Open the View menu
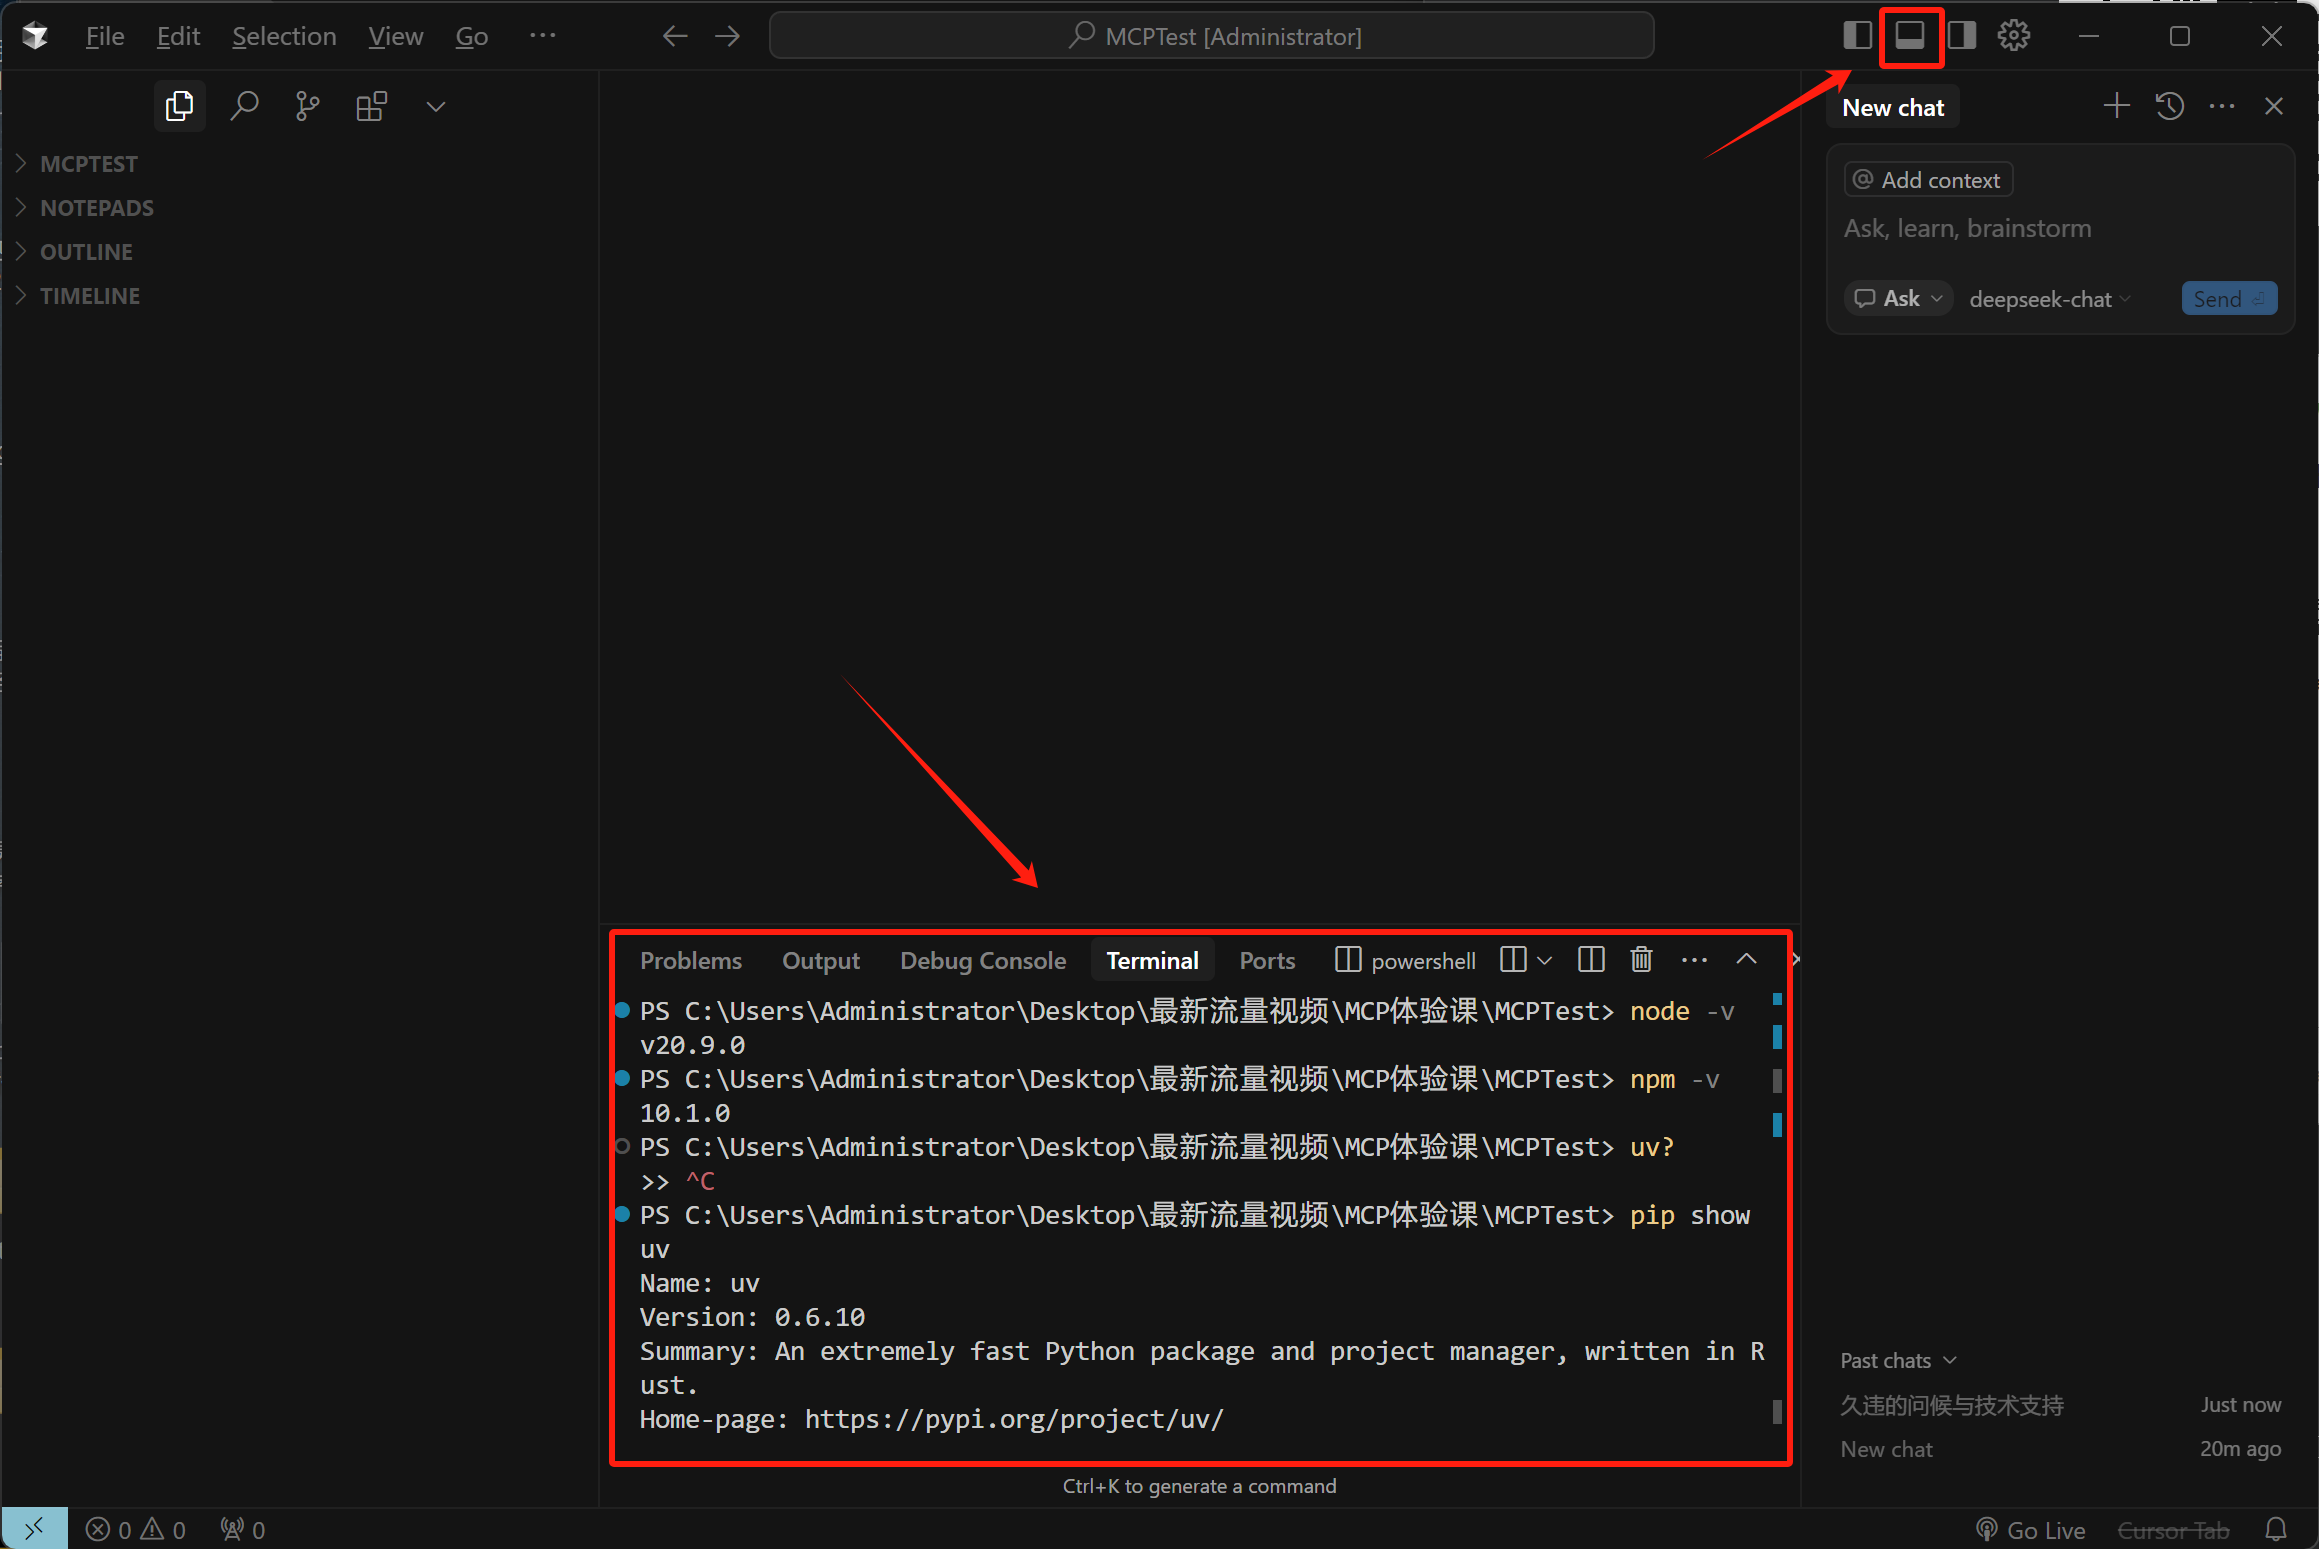The height and width of the screenshot is (1549, 2319). (395, 36)
